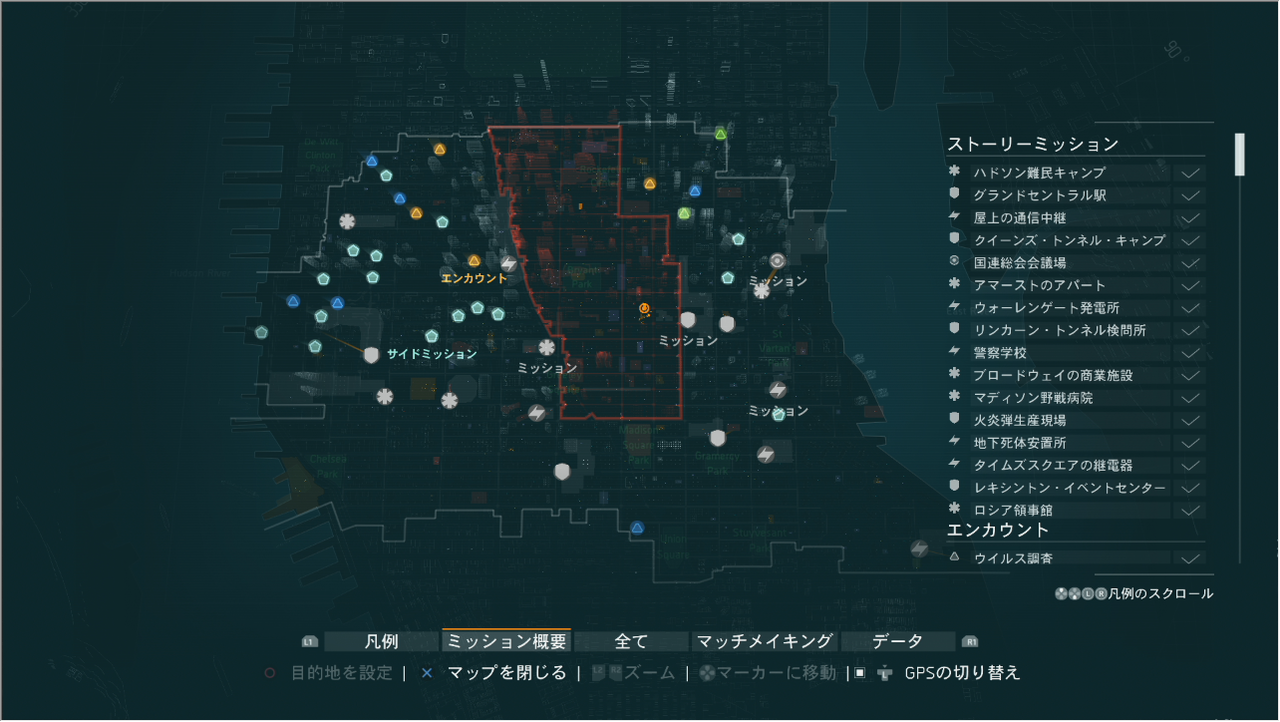Image resolution: width=1280 pixels, height=722 pixels.
Task: Toggle the checkmark for マディソン野戦病院
Action: click(x=1190, y=398)
